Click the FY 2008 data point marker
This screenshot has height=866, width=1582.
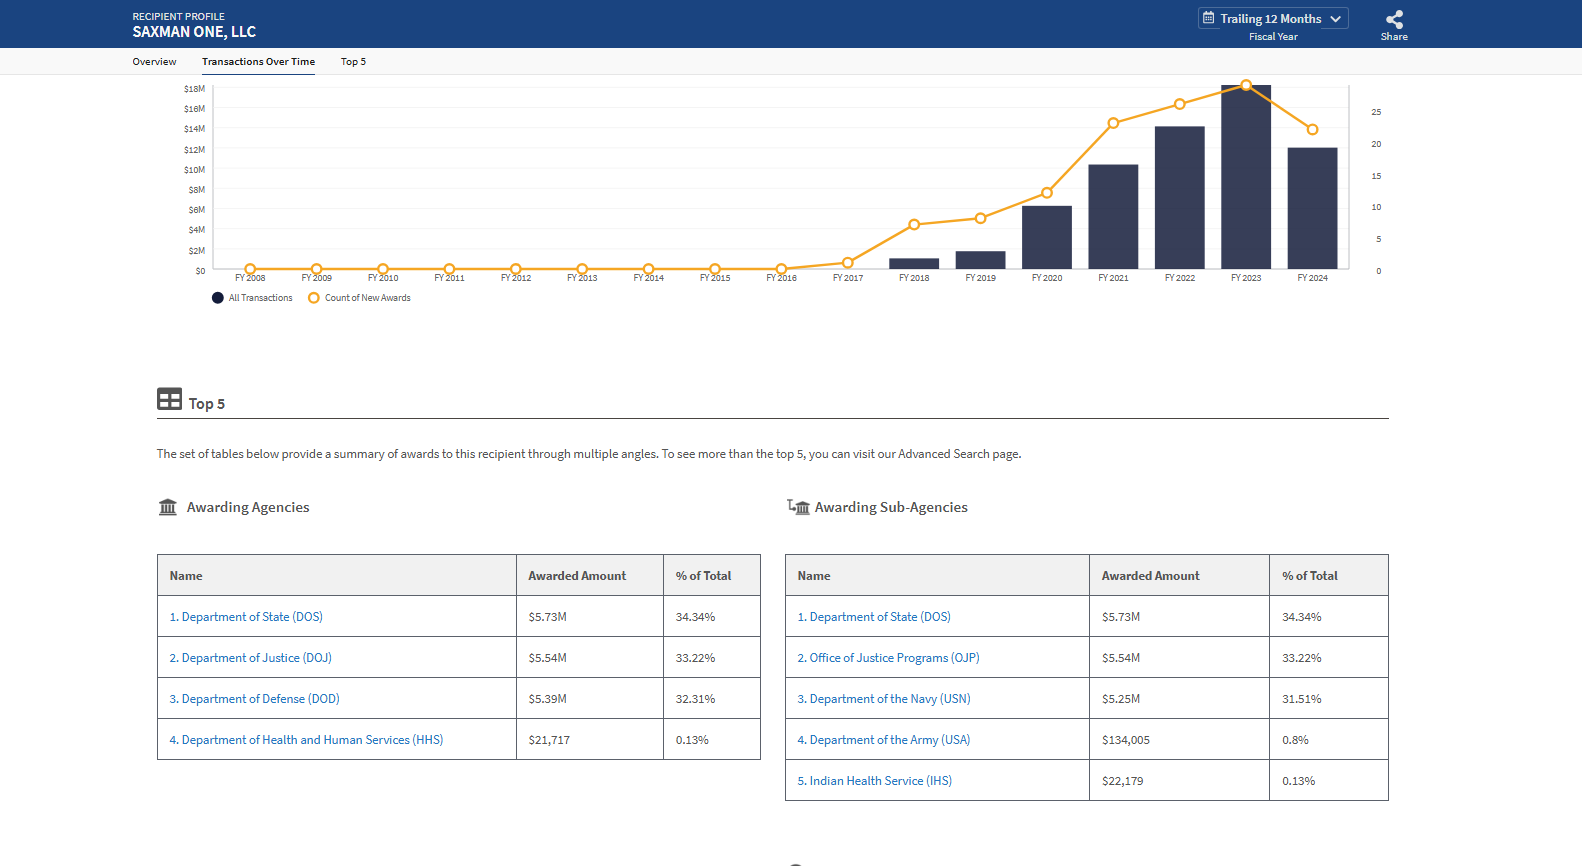click(250, 269)
